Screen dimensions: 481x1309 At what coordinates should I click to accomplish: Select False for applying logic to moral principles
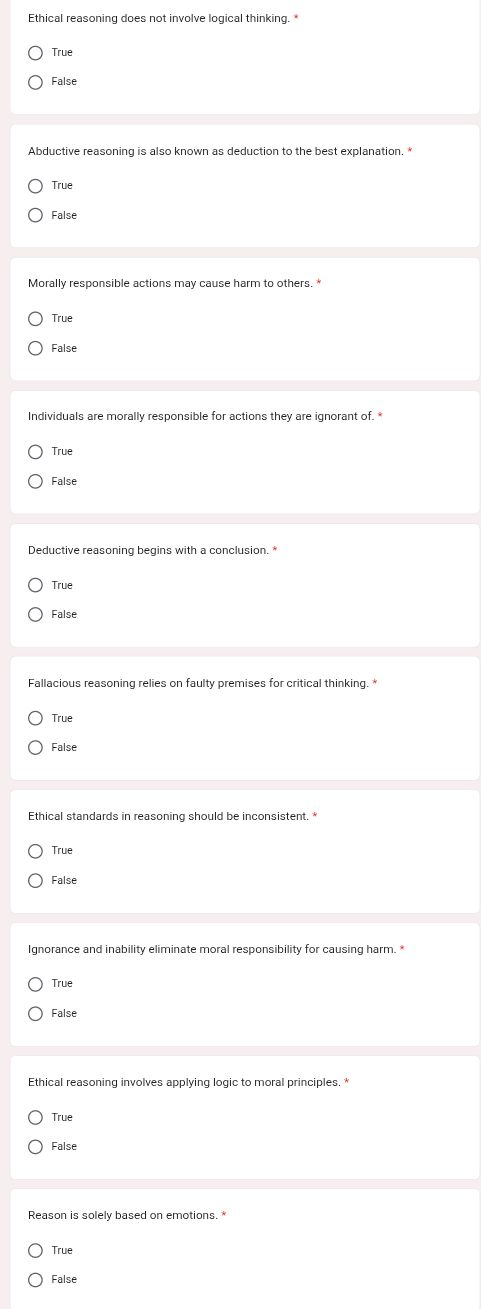tap(35, 1146)
